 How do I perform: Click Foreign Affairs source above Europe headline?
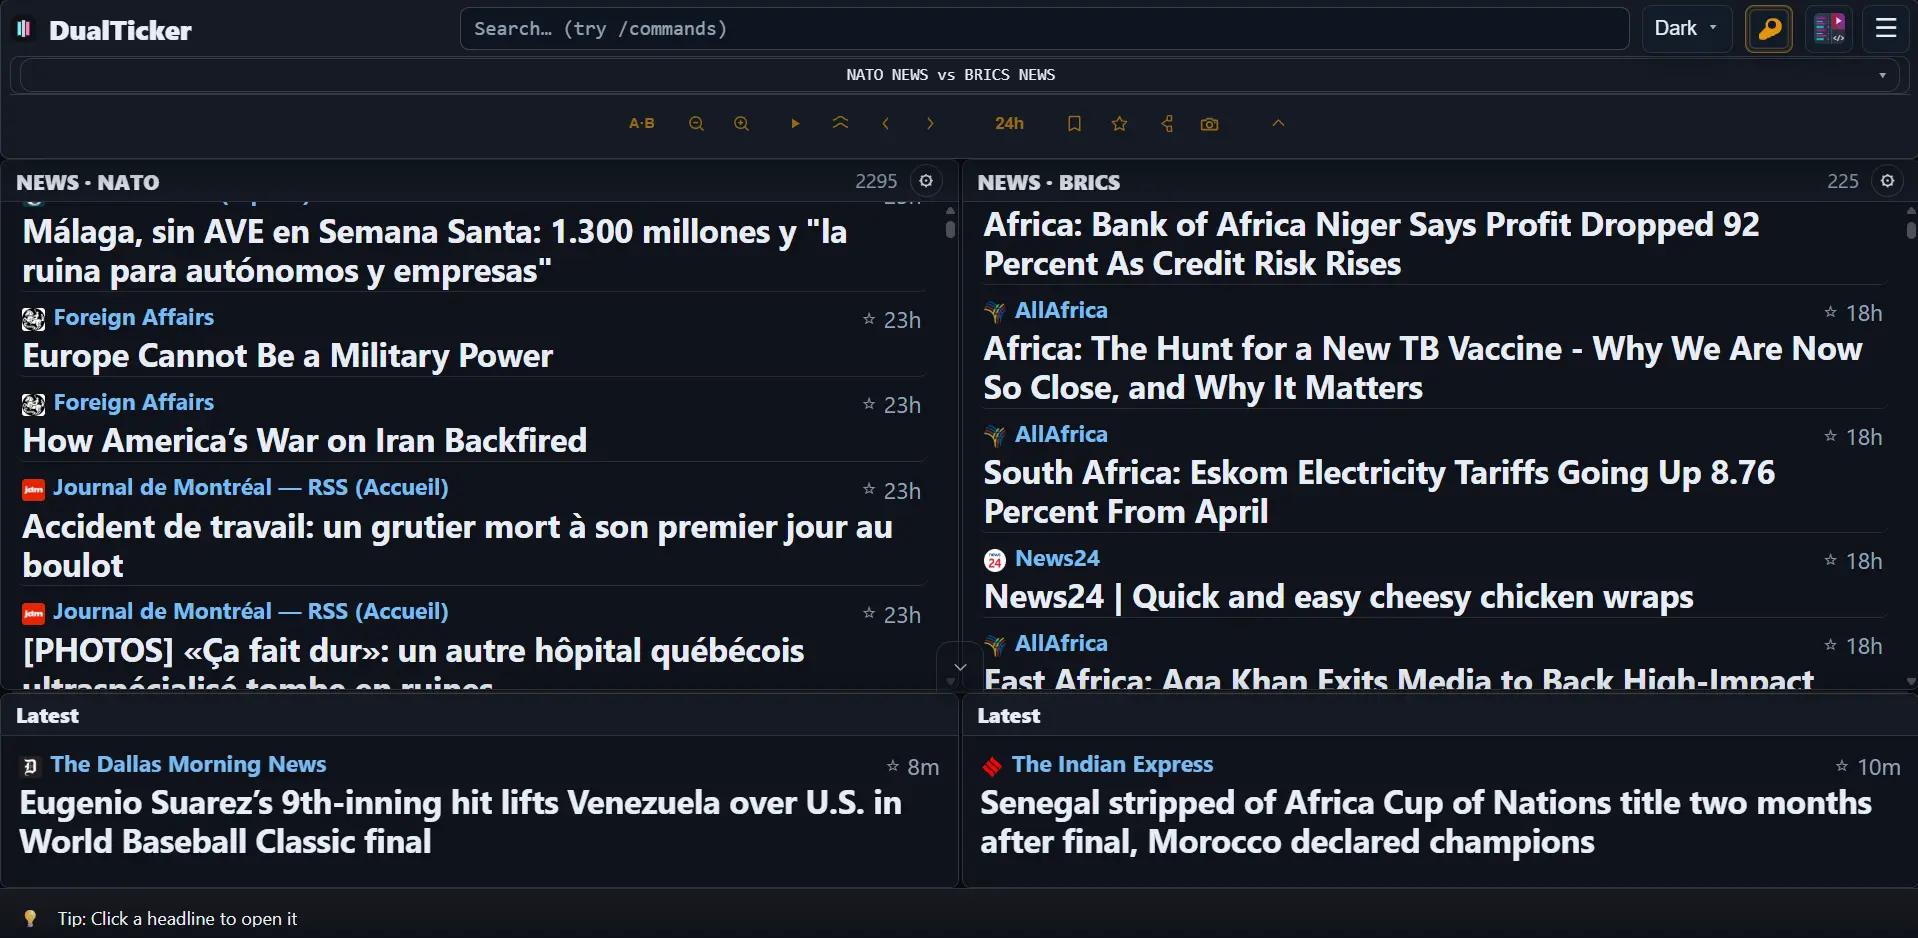tap(134, 318)
